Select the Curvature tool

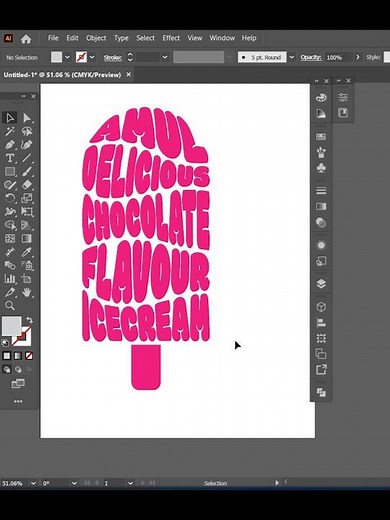pos(27,145)
